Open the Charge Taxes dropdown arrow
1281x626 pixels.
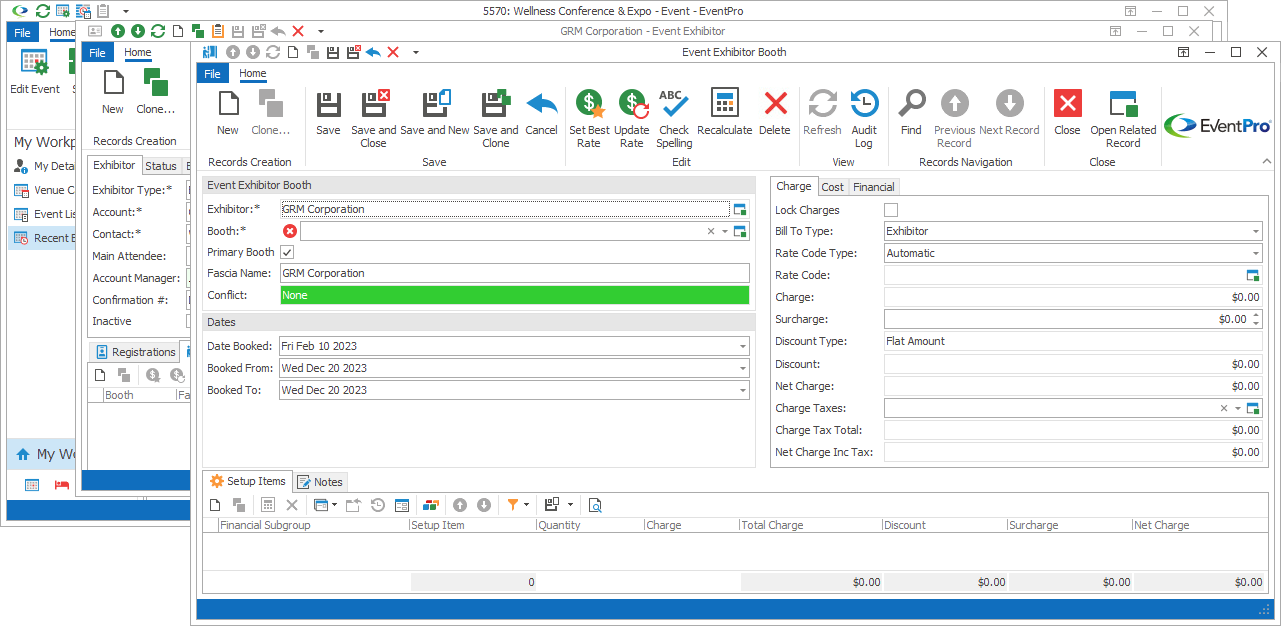[x=1238, y=408]
